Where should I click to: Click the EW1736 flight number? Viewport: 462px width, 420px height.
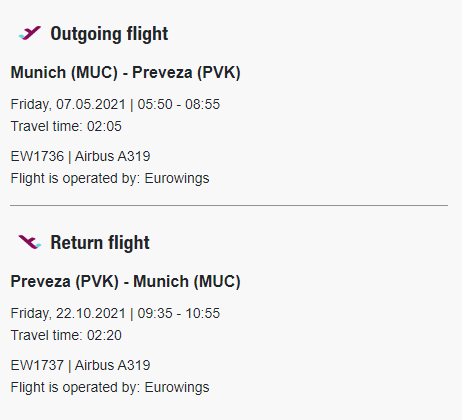point(37,156)
